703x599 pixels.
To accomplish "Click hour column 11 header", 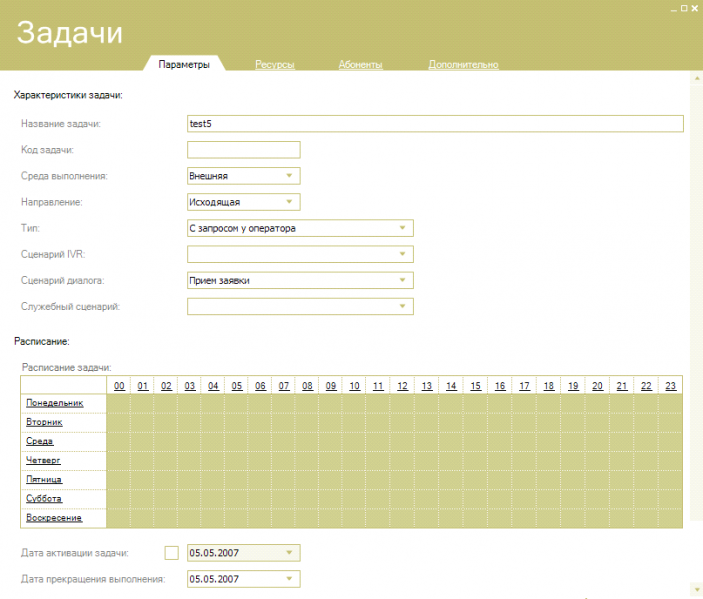I will point(378,386).
